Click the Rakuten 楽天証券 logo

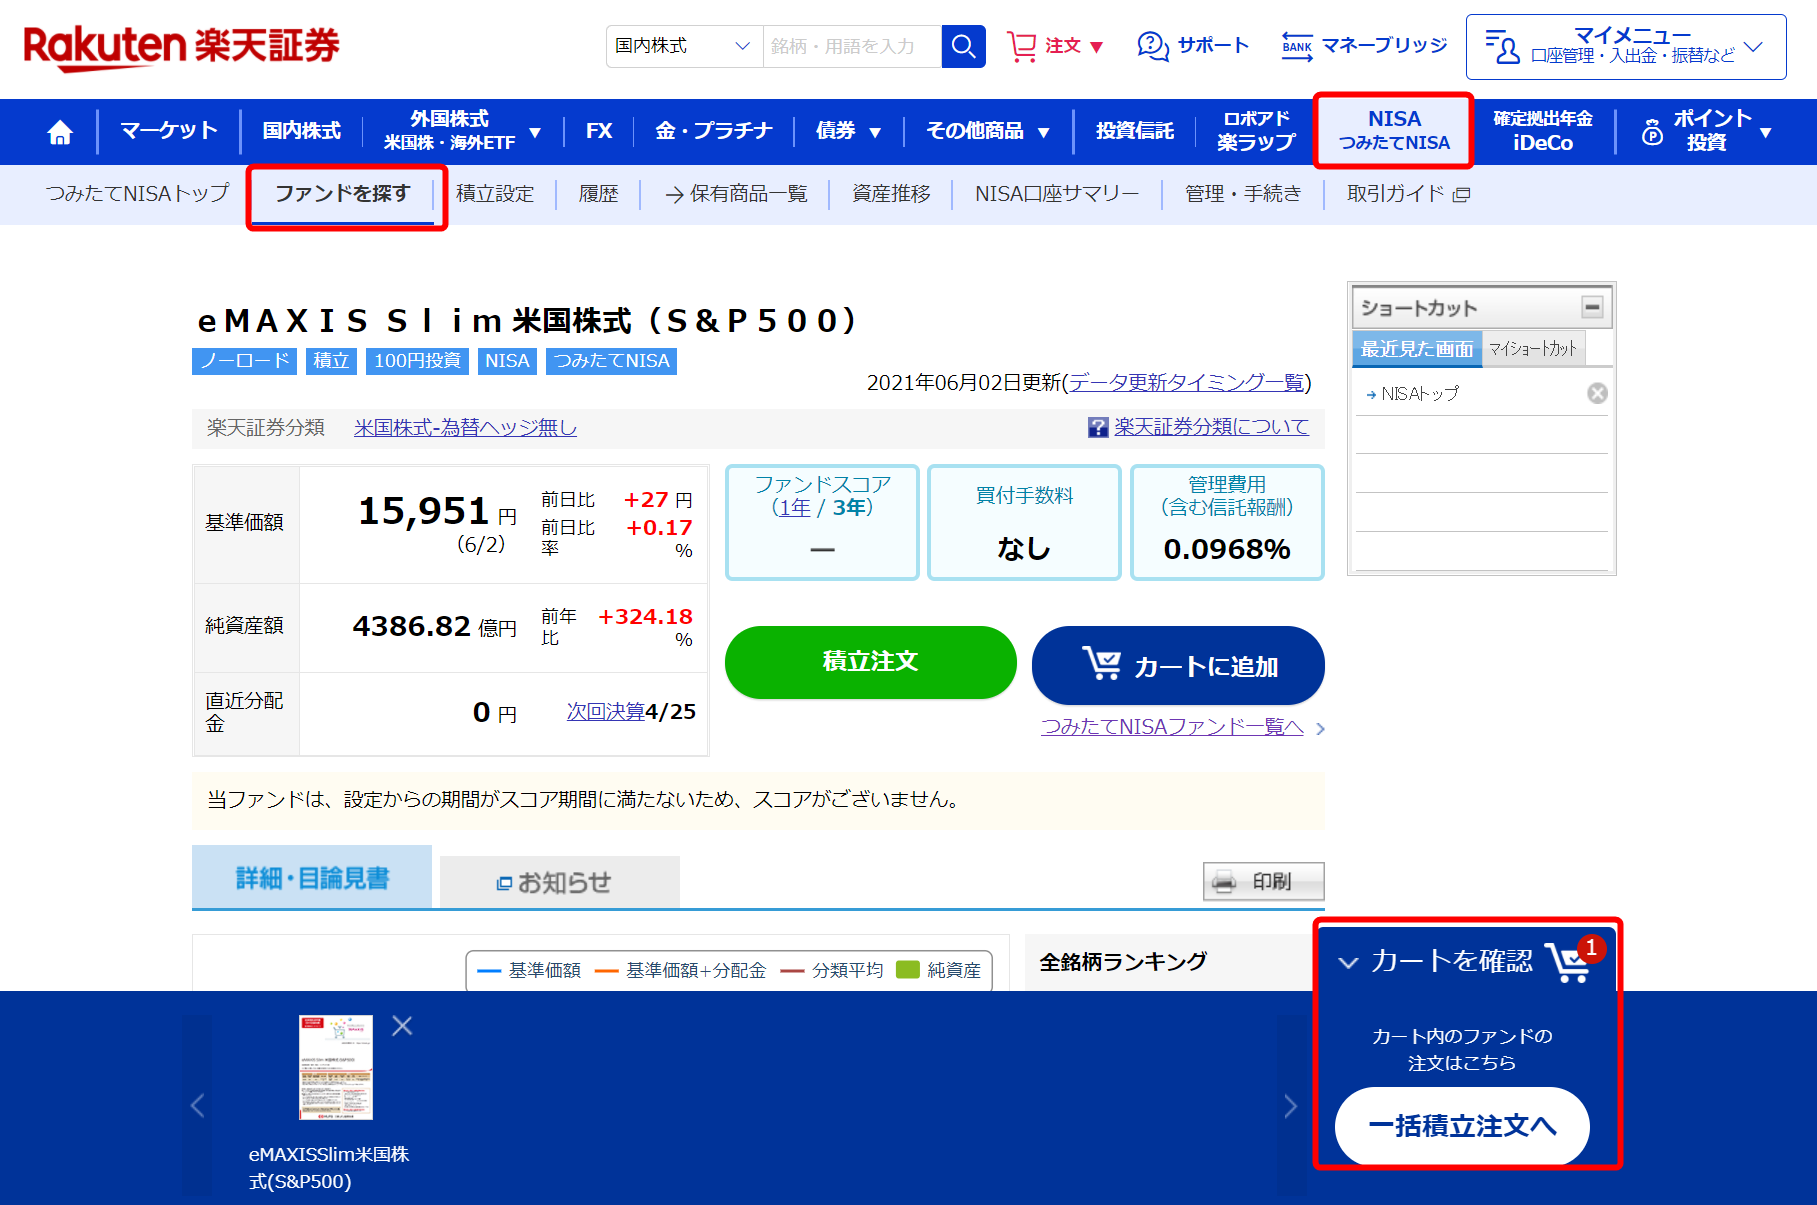[x=181, y=47]
